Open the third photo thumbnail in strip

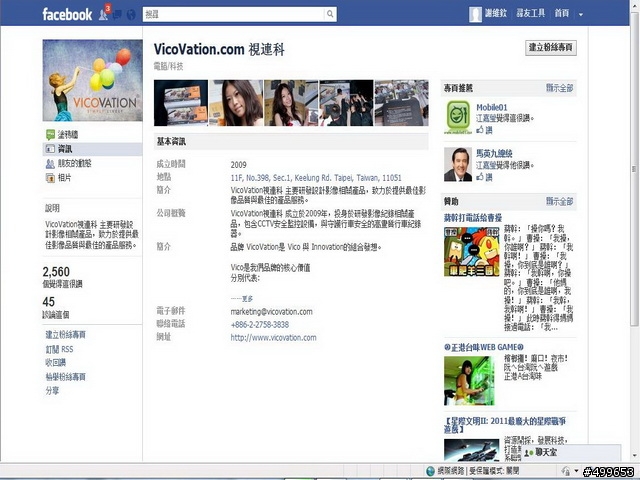click(x=291, y=103)
